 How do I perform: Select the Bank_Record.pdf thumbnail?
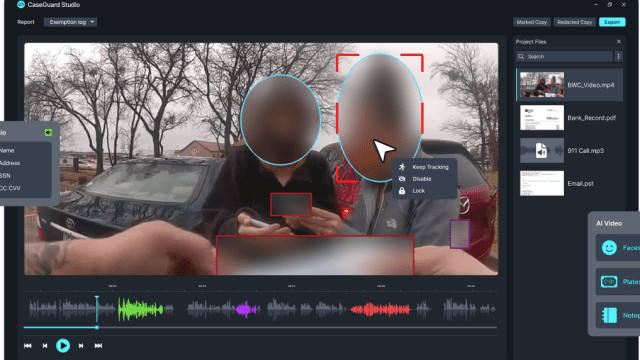[x=542, y=118]
